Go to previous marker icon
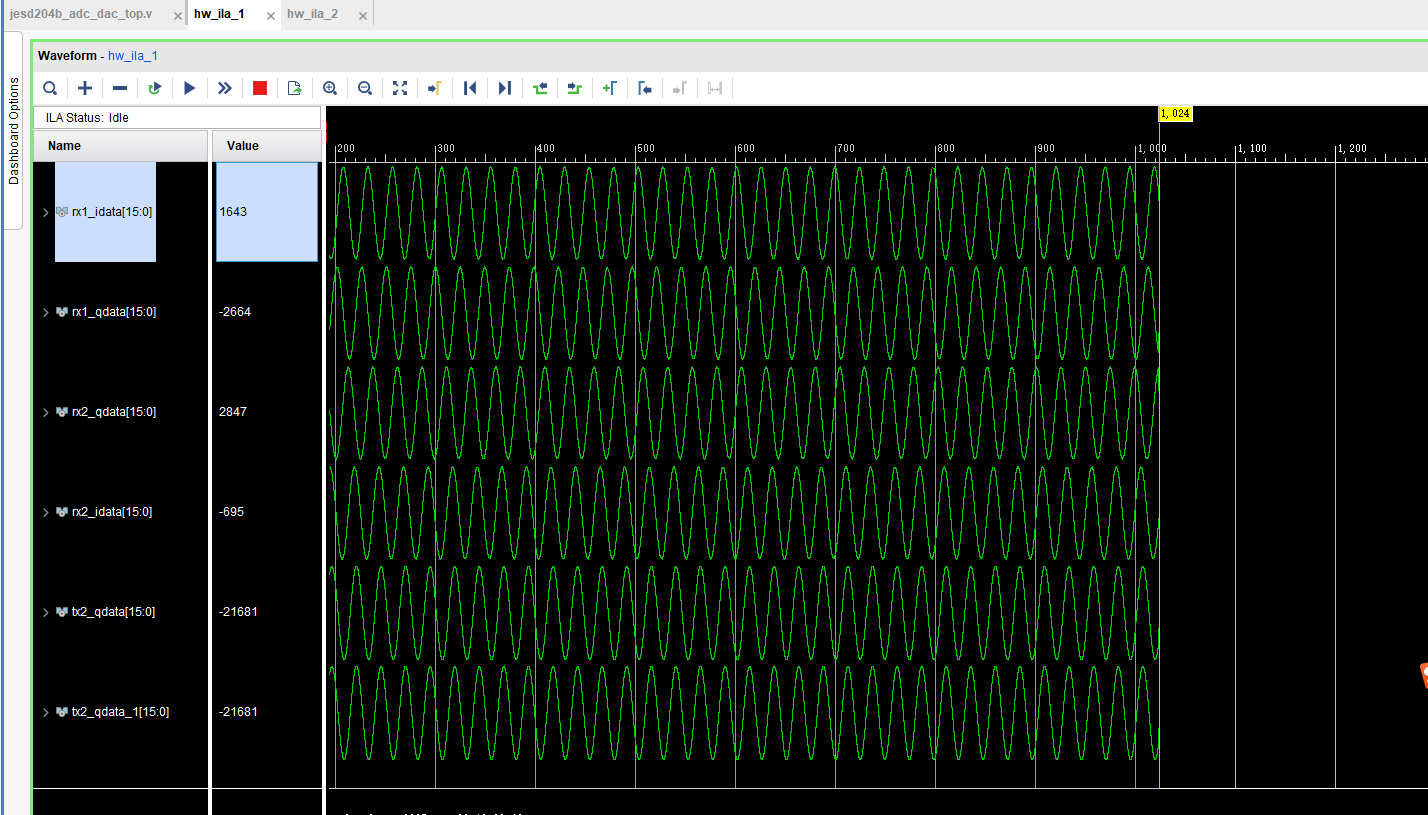Image resolution: width=1428 pixels, height=815 pixels. 645,88
